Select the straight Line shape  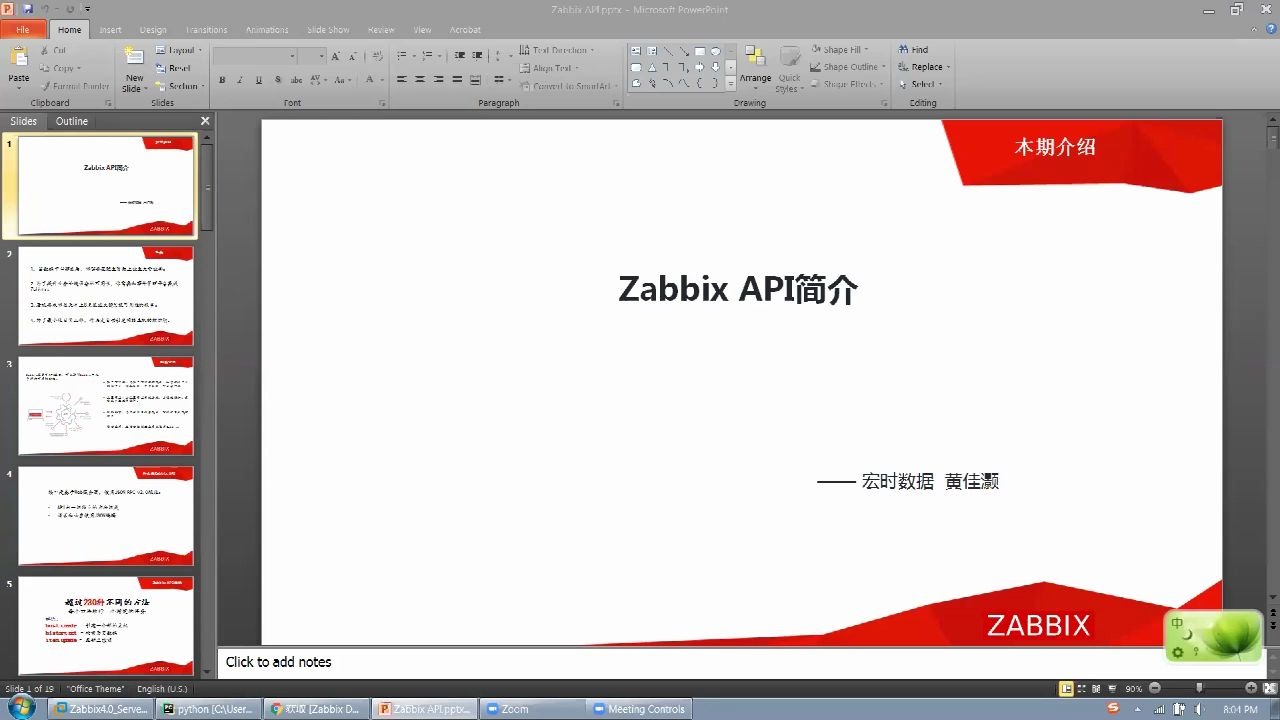coord(668,51)
